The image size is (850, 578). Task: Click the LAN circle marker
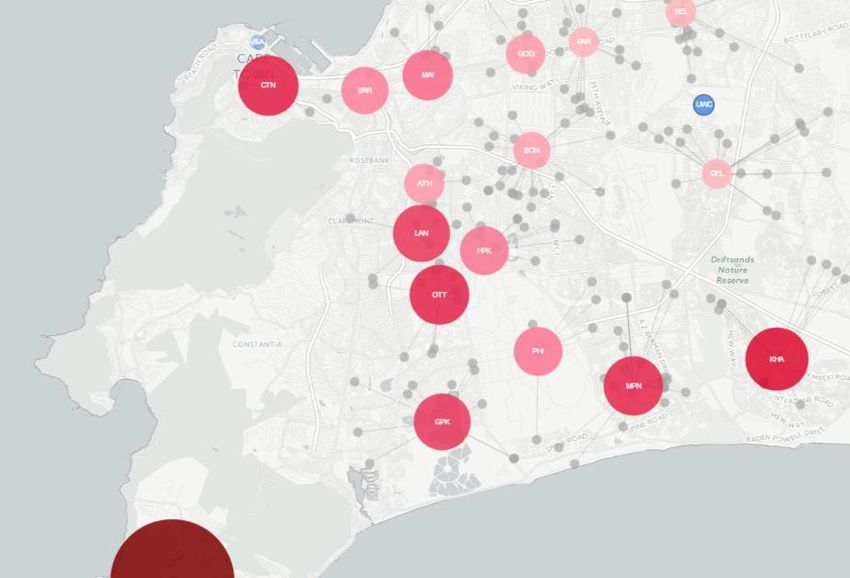[x=421, y=233]
